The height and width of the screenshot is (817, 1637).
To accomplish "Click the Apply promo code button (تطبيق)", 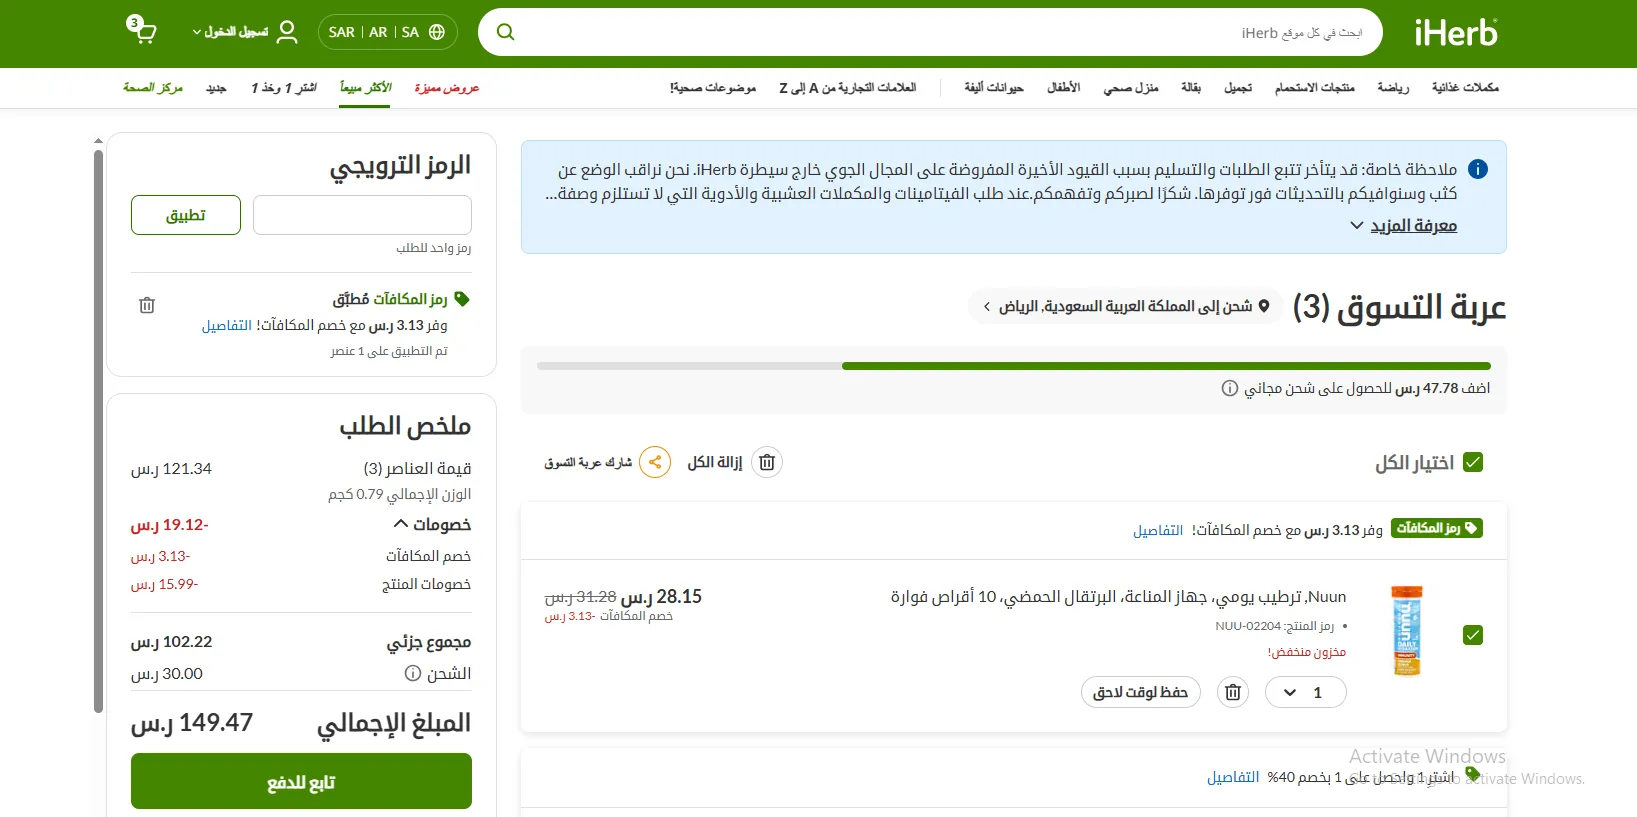I will [186, 215].
